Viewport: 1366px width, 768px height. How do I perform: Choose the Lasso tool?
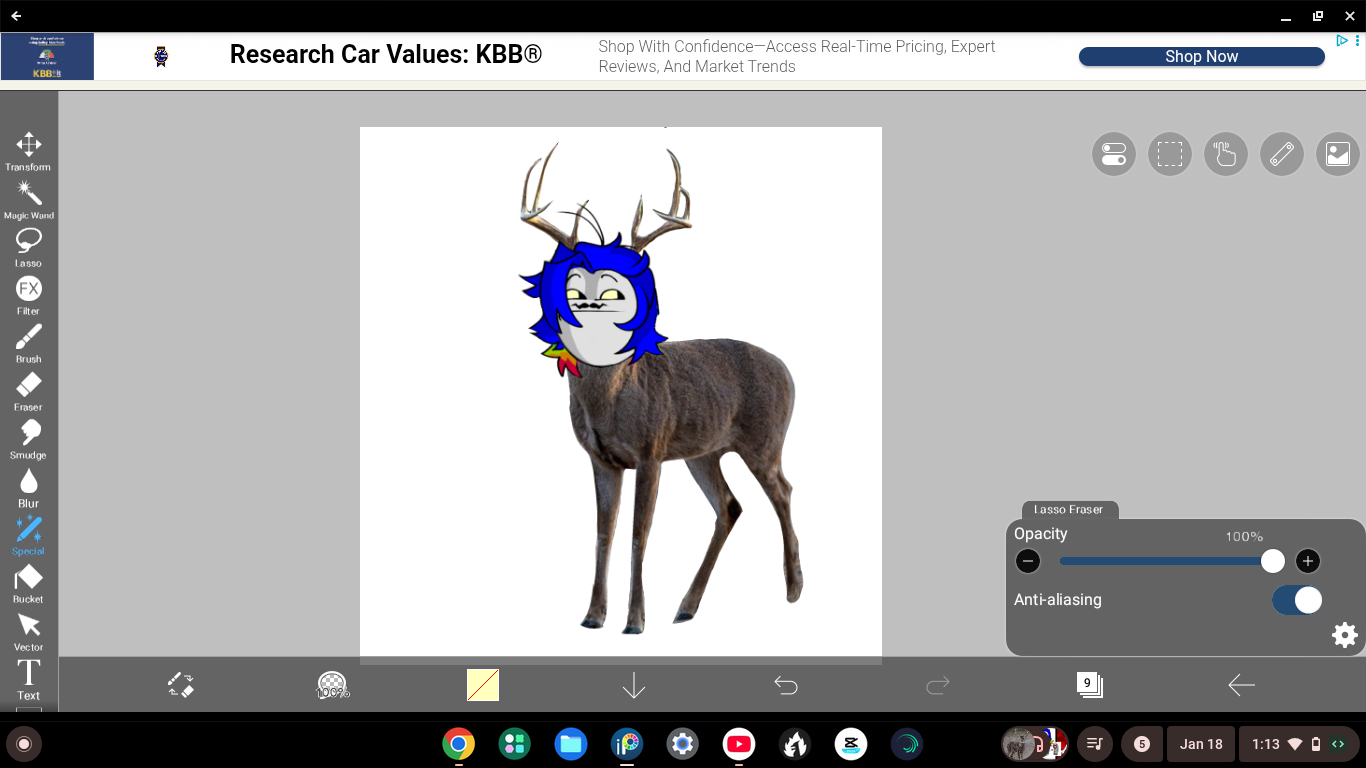(x=28, y=246)
